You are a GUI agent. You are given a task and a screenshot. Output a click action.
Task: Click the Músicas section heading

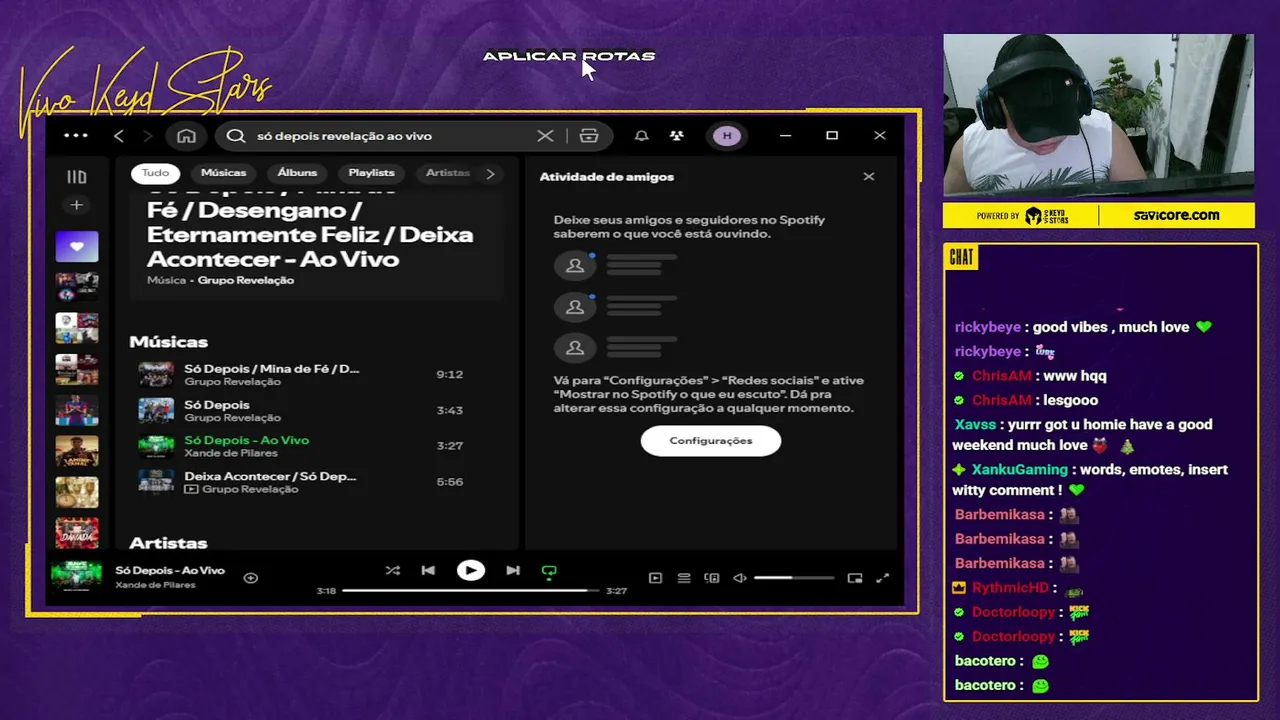pos(168,342)
